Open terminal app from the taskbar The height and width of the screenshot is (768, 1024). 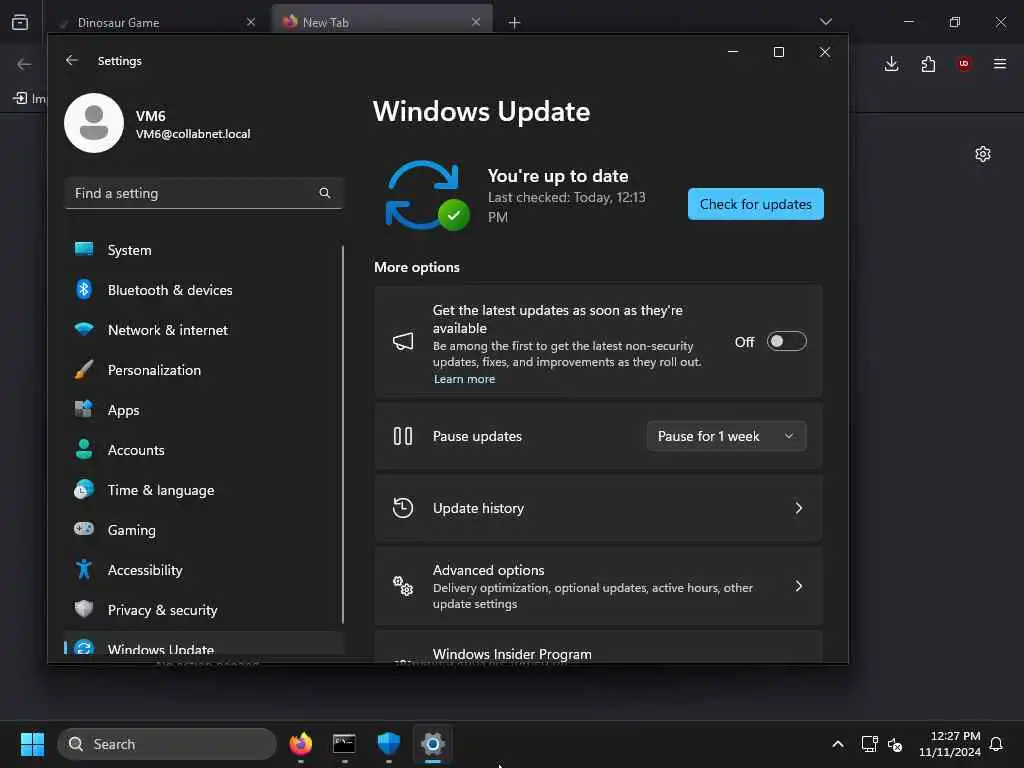click(x=344, y=744)
